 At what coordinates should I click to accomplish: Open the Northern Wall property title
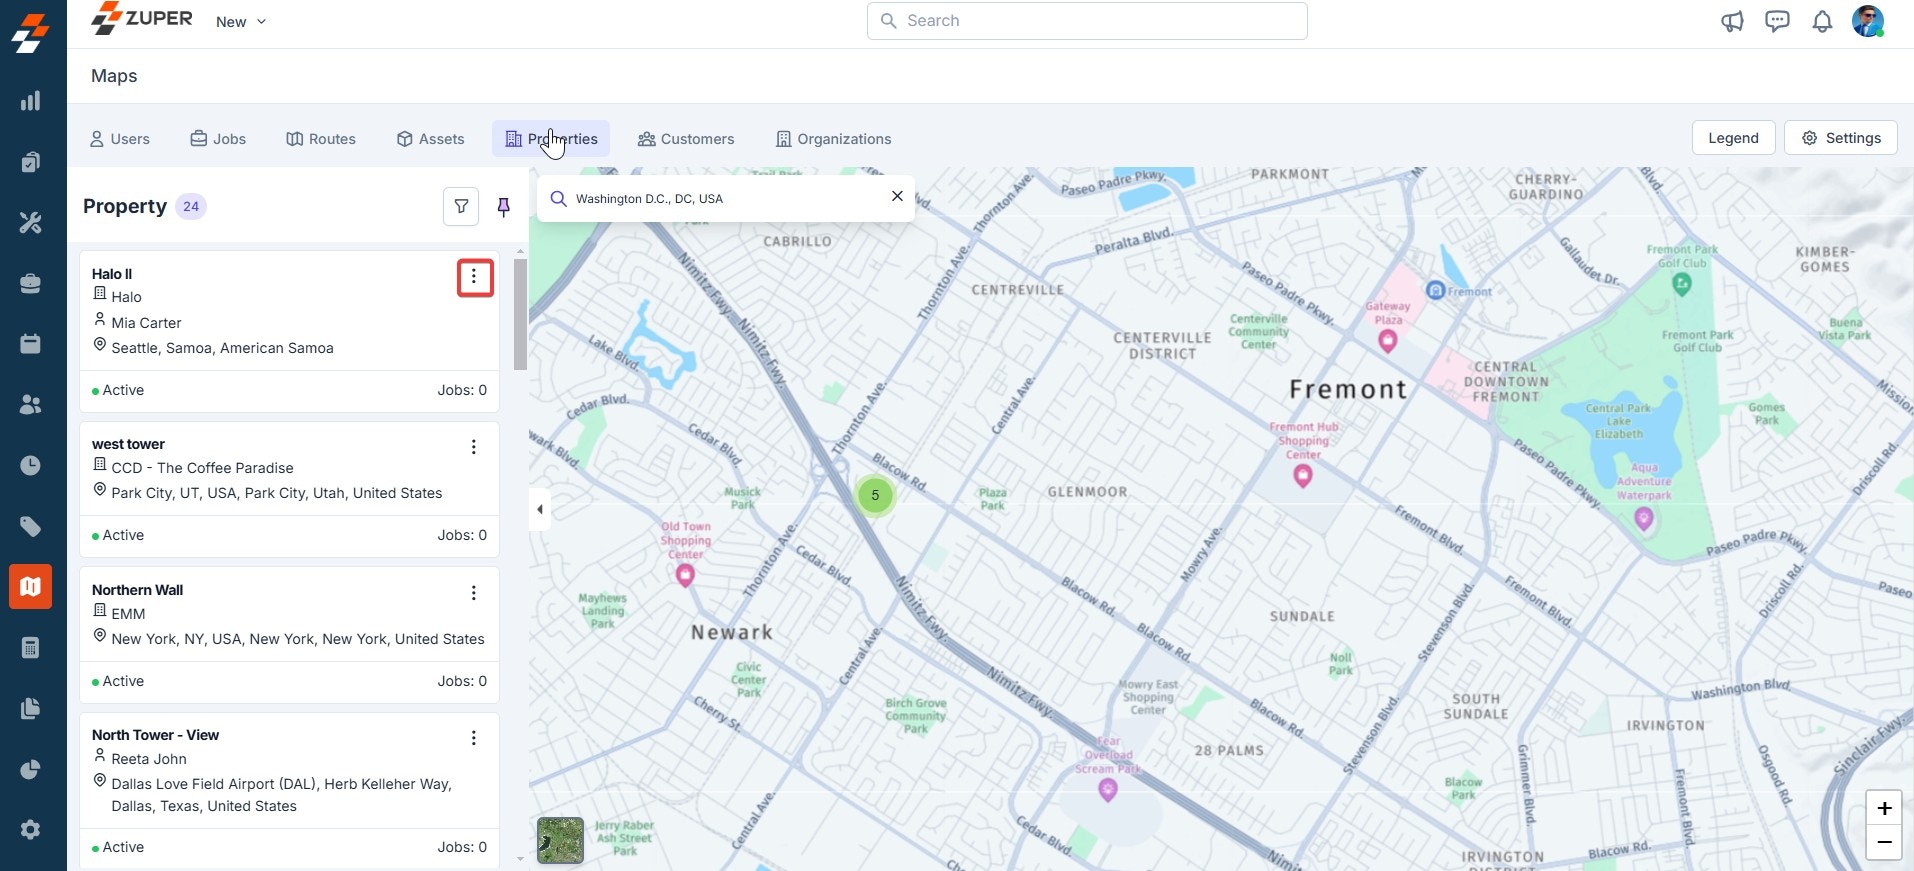tap(137, 590)
